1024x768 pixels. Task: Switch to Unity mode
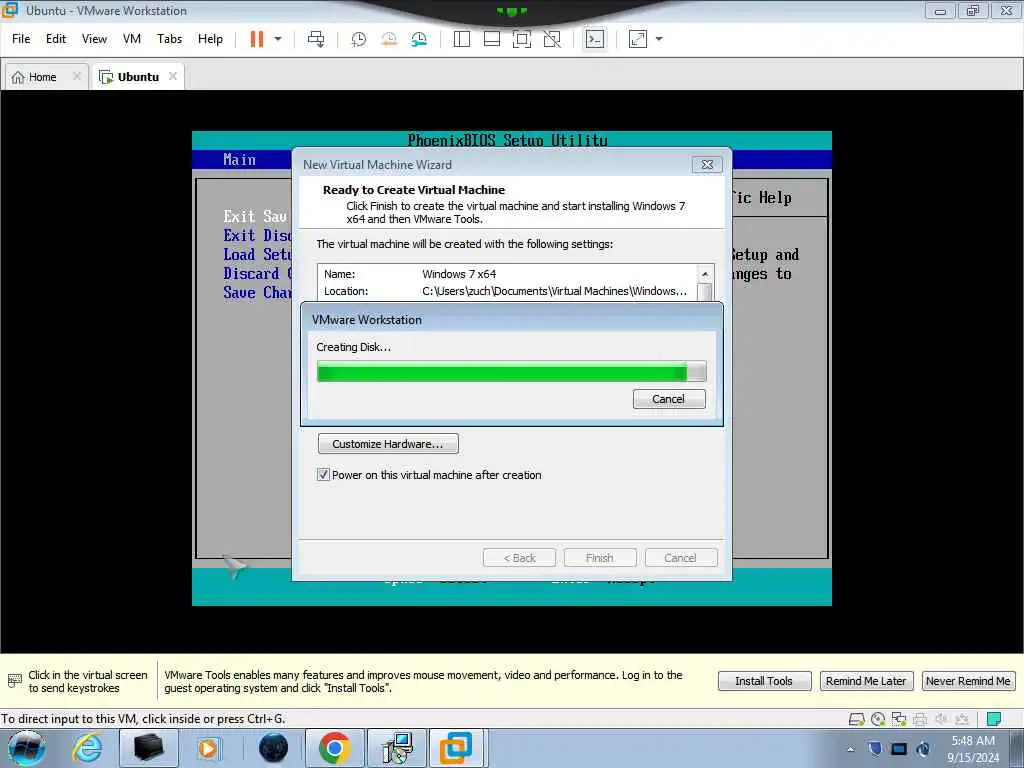pos(552,39)
